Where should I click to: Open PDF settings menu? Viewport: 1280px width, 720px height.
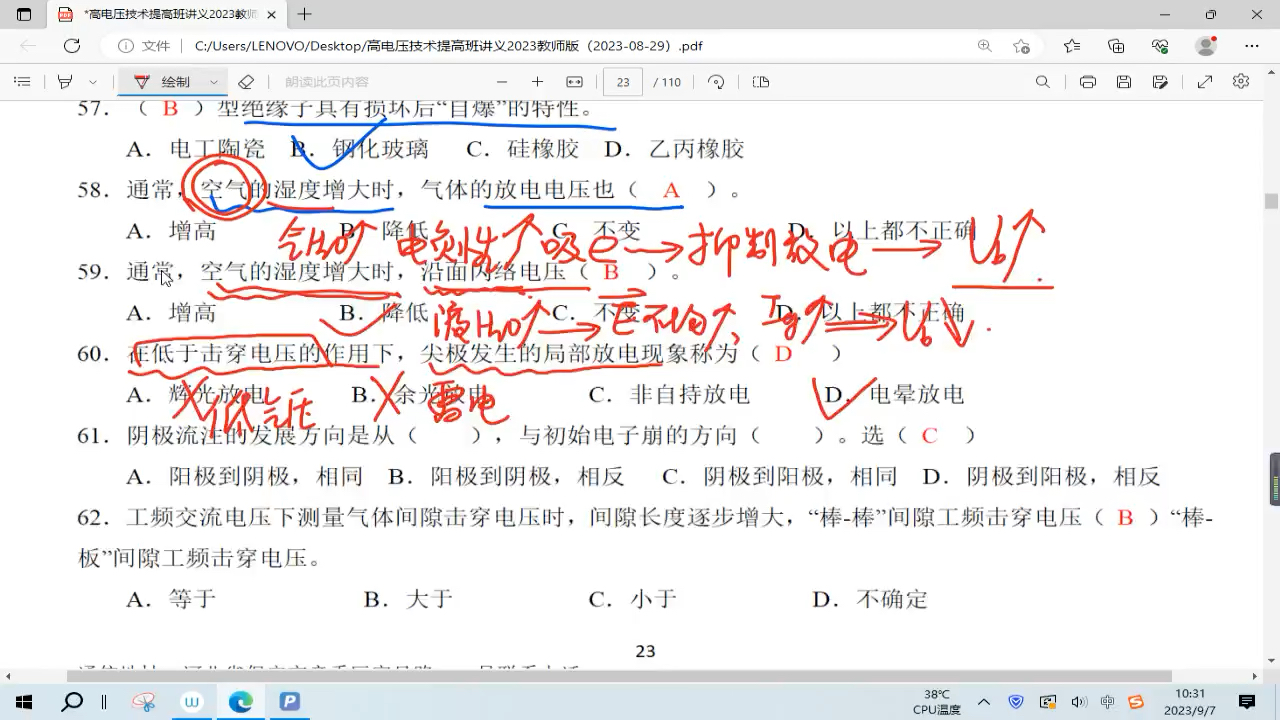[x=1240, y=81]
